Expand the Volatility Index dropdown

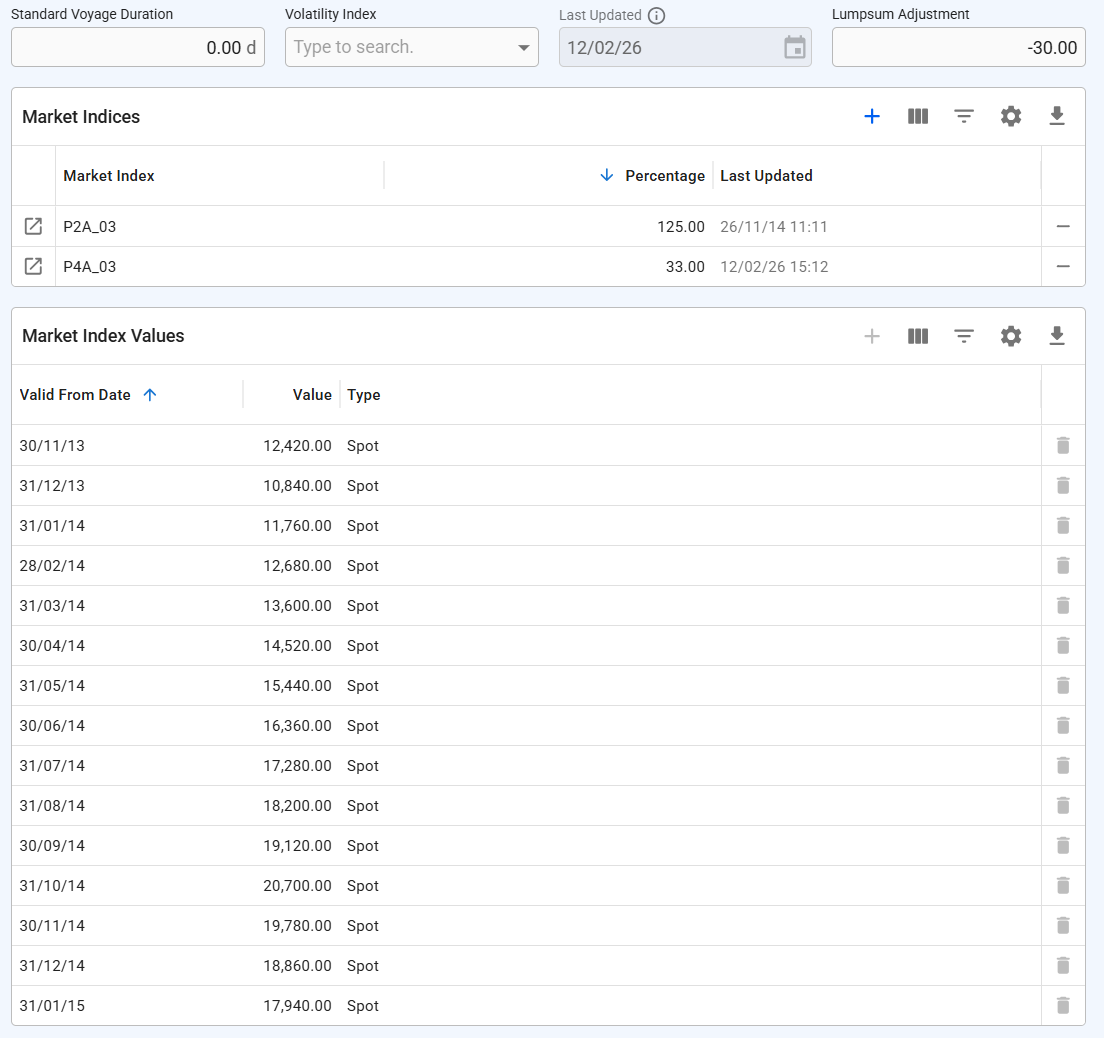tap(524, 48)
